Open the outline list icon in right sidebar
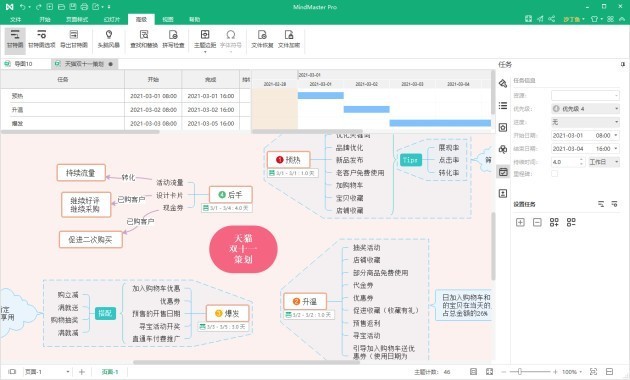The width and height of the screenshot is (630, 380). (503, 106)
